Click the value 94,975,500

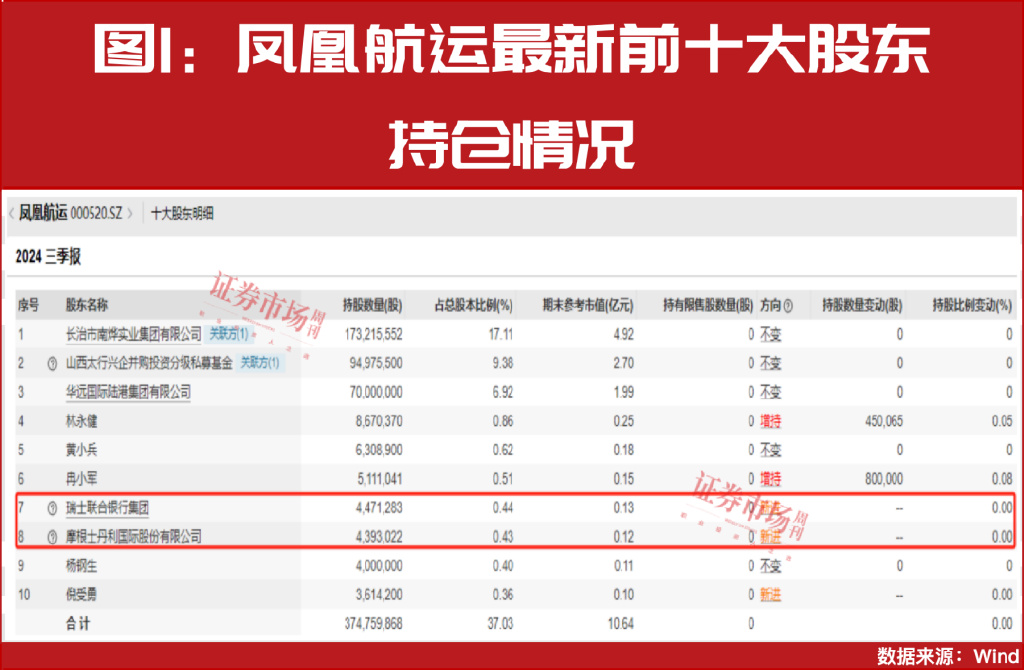[x=376, y=363]
